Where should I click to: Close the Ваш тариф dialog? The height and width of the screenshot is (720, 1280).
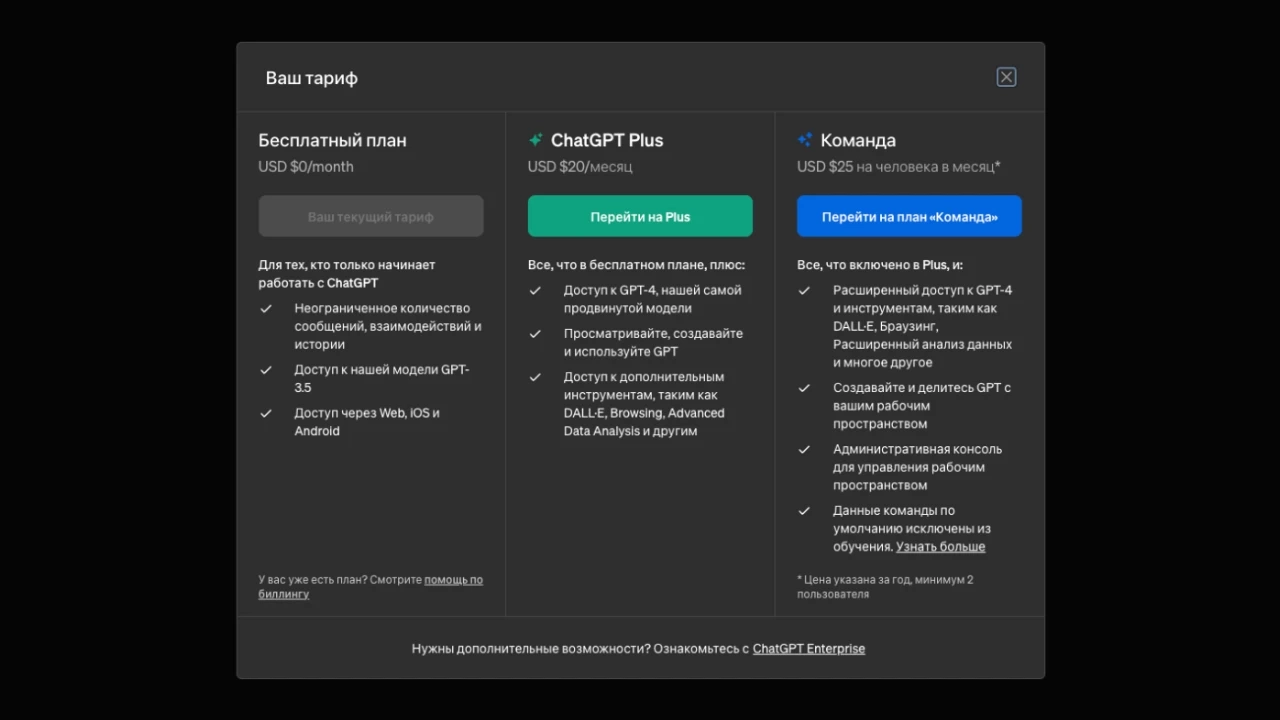click(x=1006, y=77)
